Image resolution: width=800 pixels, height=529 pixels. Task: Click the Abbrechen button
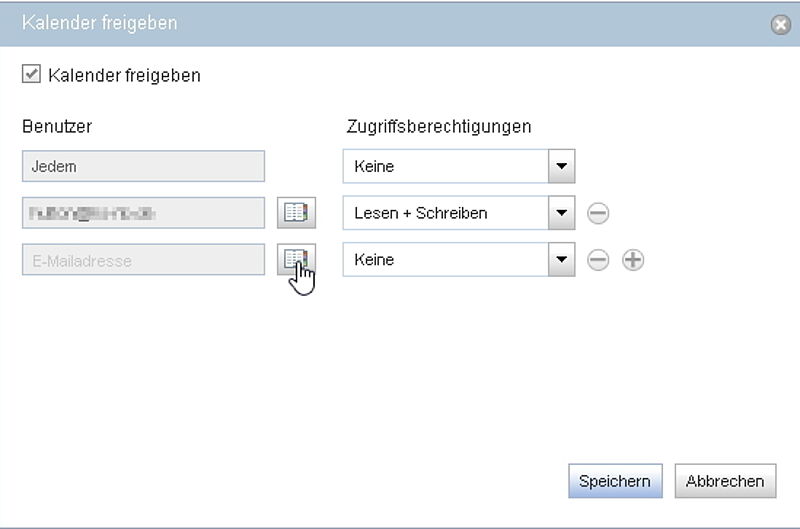pos(725,481)
